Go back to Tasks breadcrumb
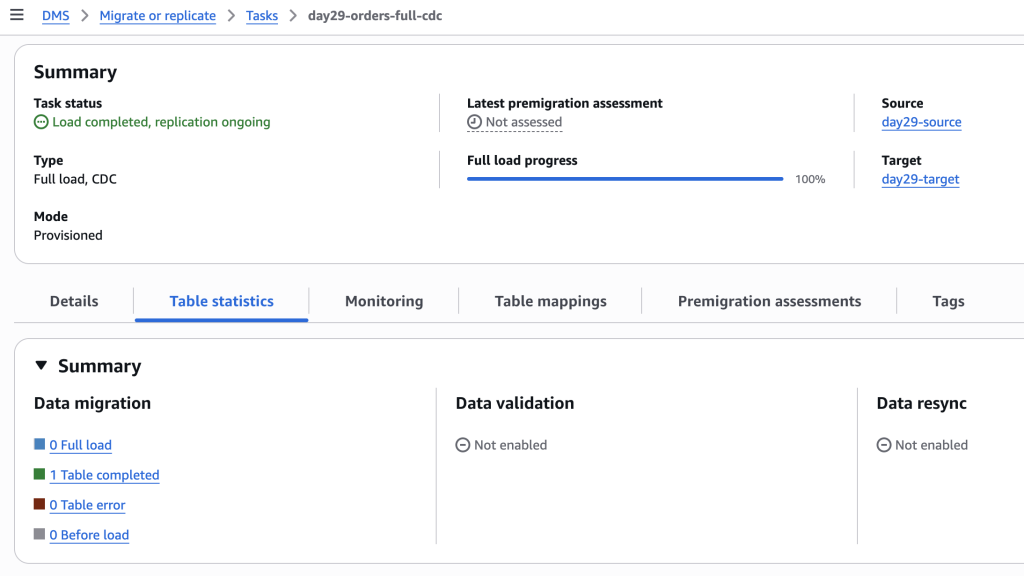Viewport: 1024px width, 576px height. [262, 16]
